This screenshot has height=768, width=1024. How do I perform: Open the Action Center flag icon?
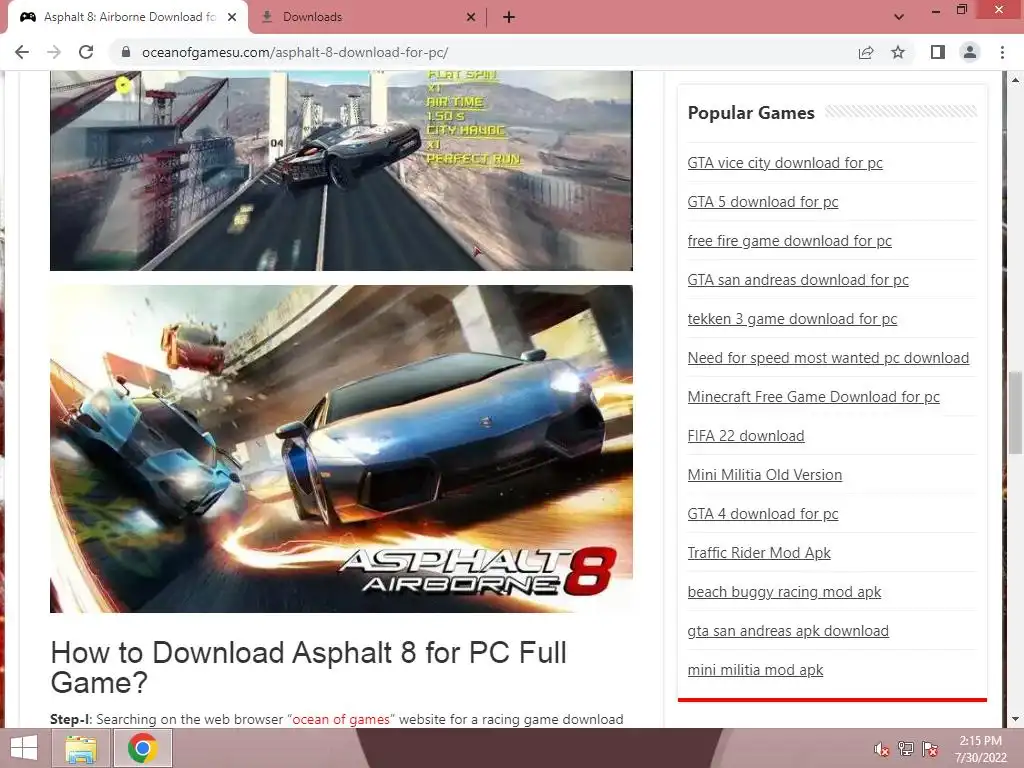pyautogui.click(x=930, y=749)
